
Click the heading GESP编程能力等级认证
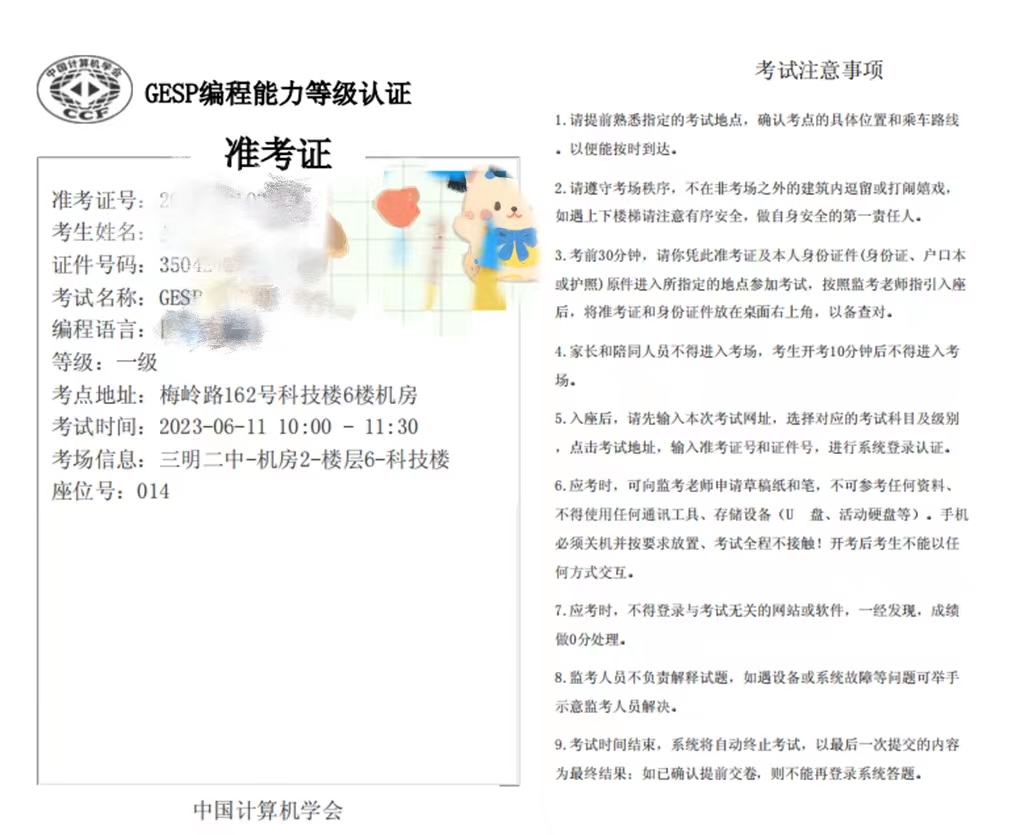coord(278,94)
